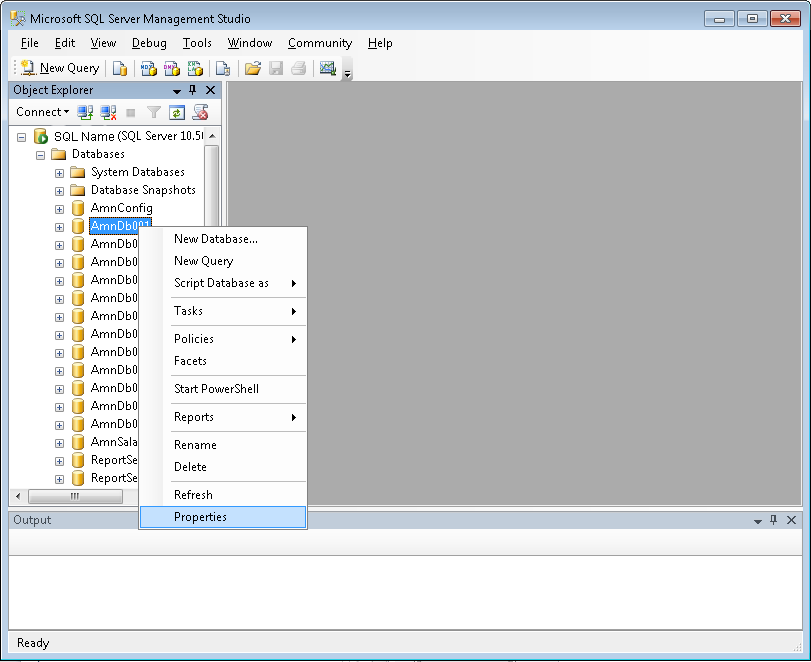Click Properties in context menu
This screenshot has width=811, height=662.
click(x=223, y=517)
